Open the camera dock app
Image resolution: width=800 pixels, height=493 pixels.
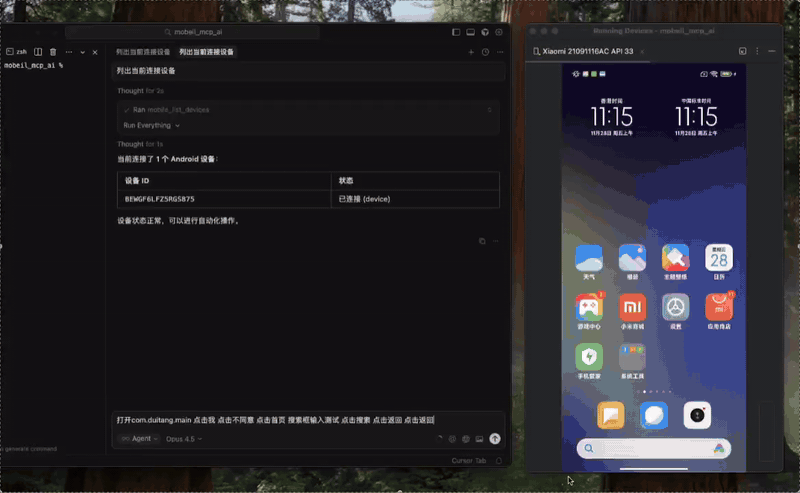(697, 415)
